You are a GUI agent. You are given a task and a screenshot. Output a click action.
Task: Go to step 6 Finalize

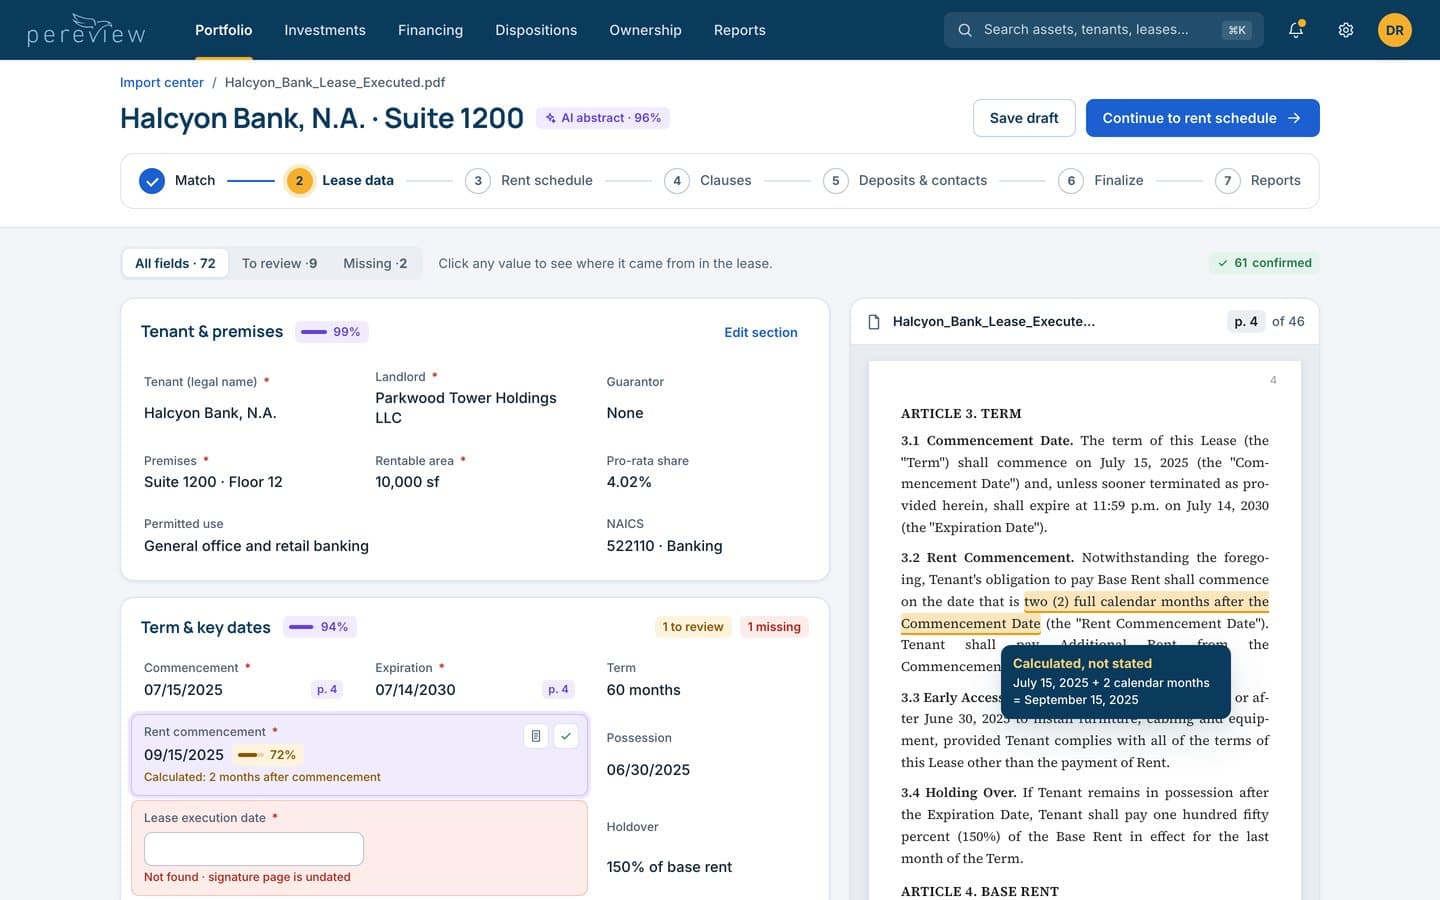tap(1101, 181)
